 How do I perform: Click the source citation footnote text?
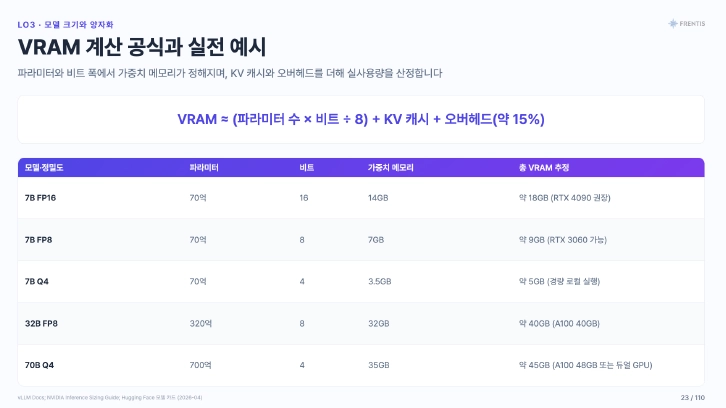[x=110, y=397]
